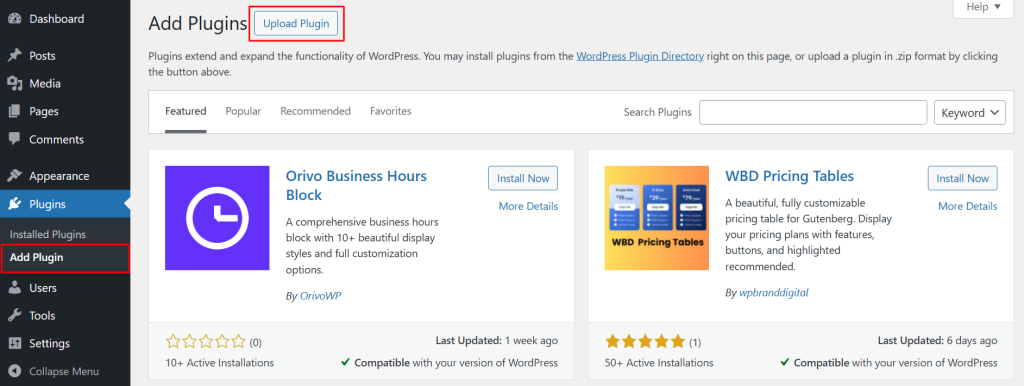Switch to the Featured tab
Screen dimensions: 1024x386
(185, 111)
